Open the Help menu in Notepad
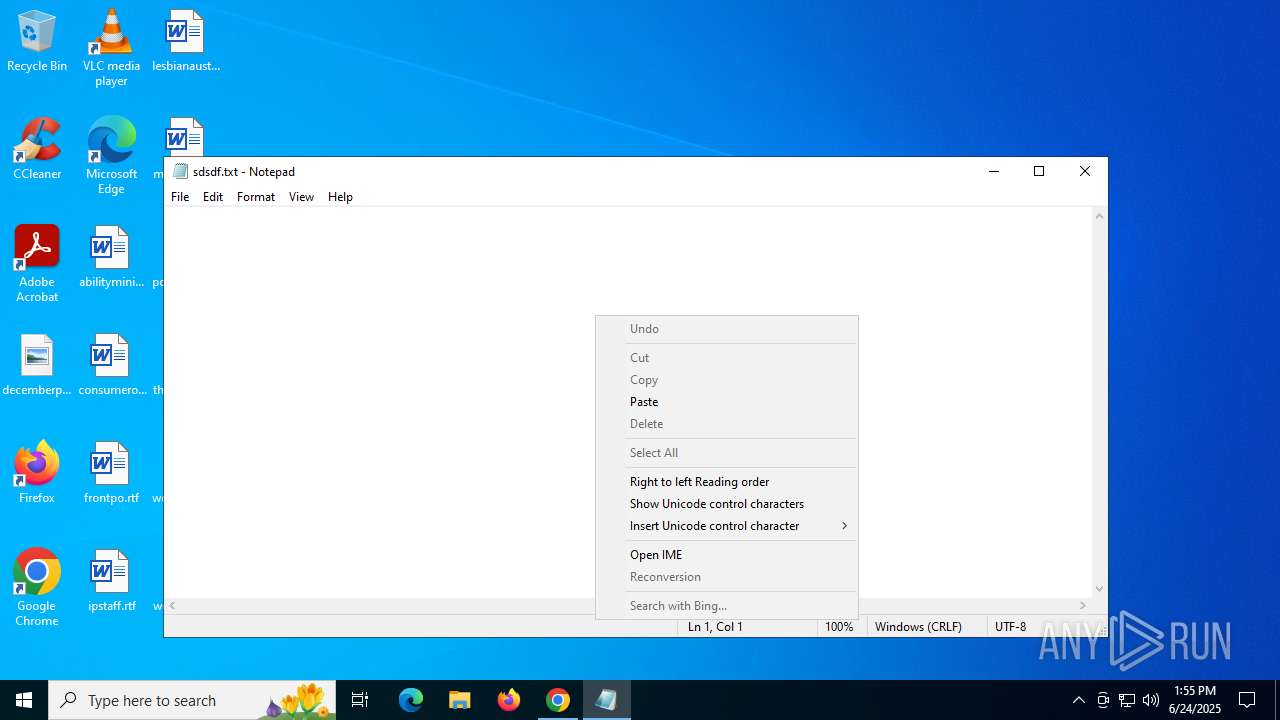This screenshot has height=720, width=1280. pos(340,197)
